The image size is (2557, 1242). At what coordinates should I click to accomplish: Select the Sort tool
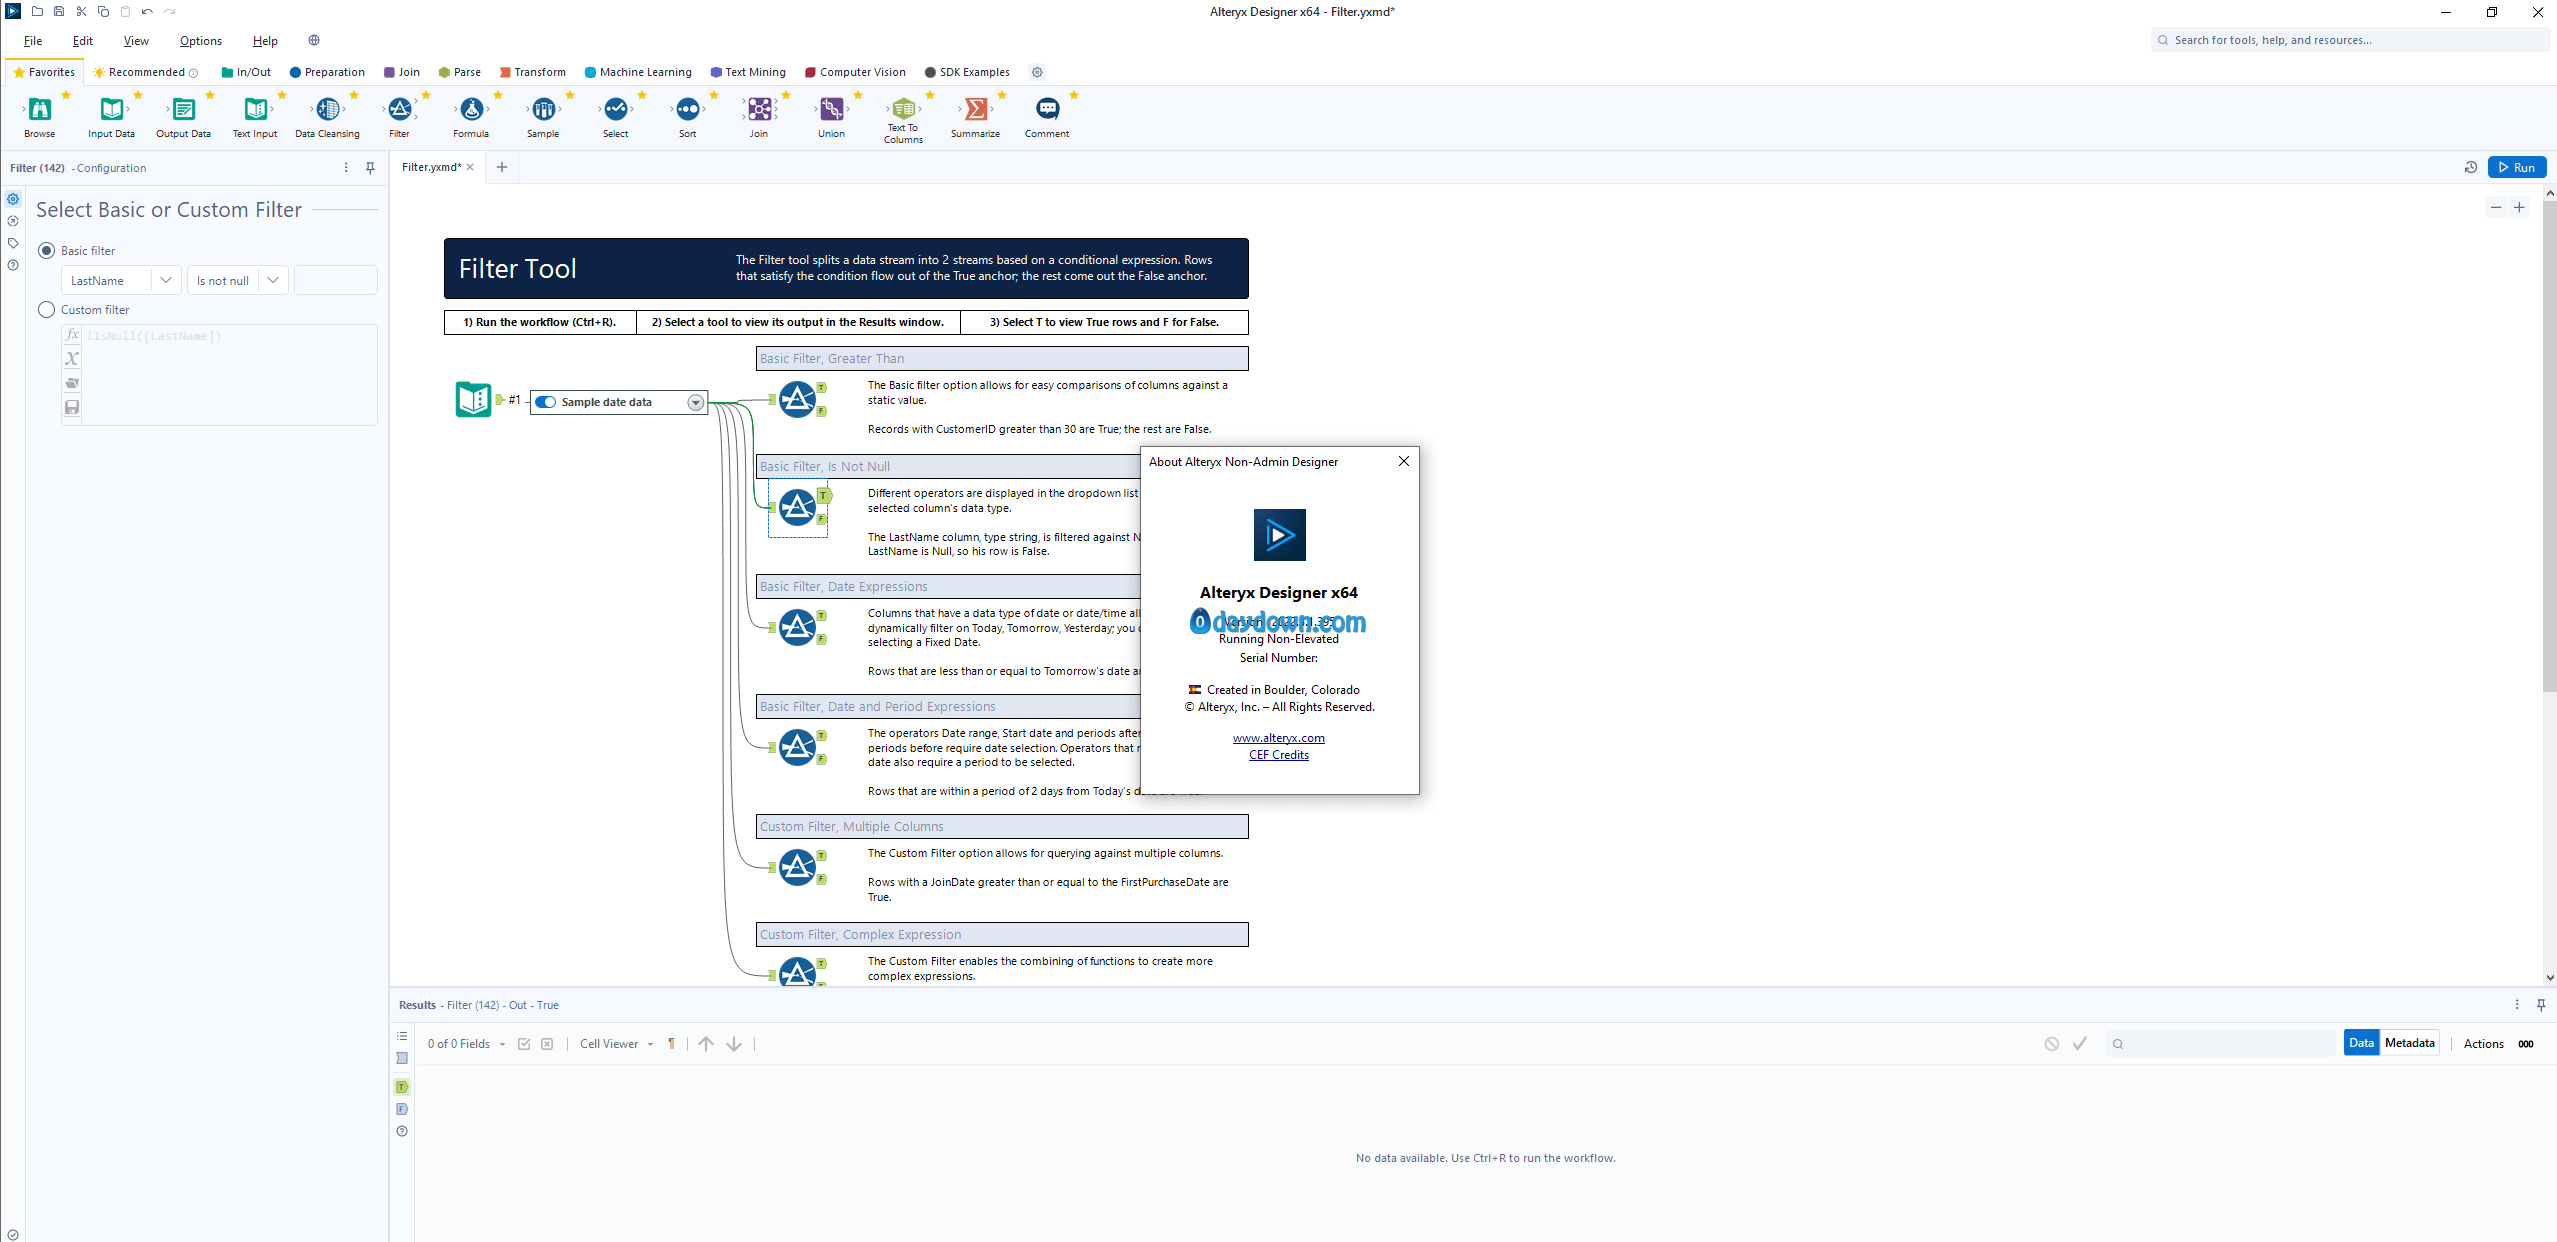[688, 110]
